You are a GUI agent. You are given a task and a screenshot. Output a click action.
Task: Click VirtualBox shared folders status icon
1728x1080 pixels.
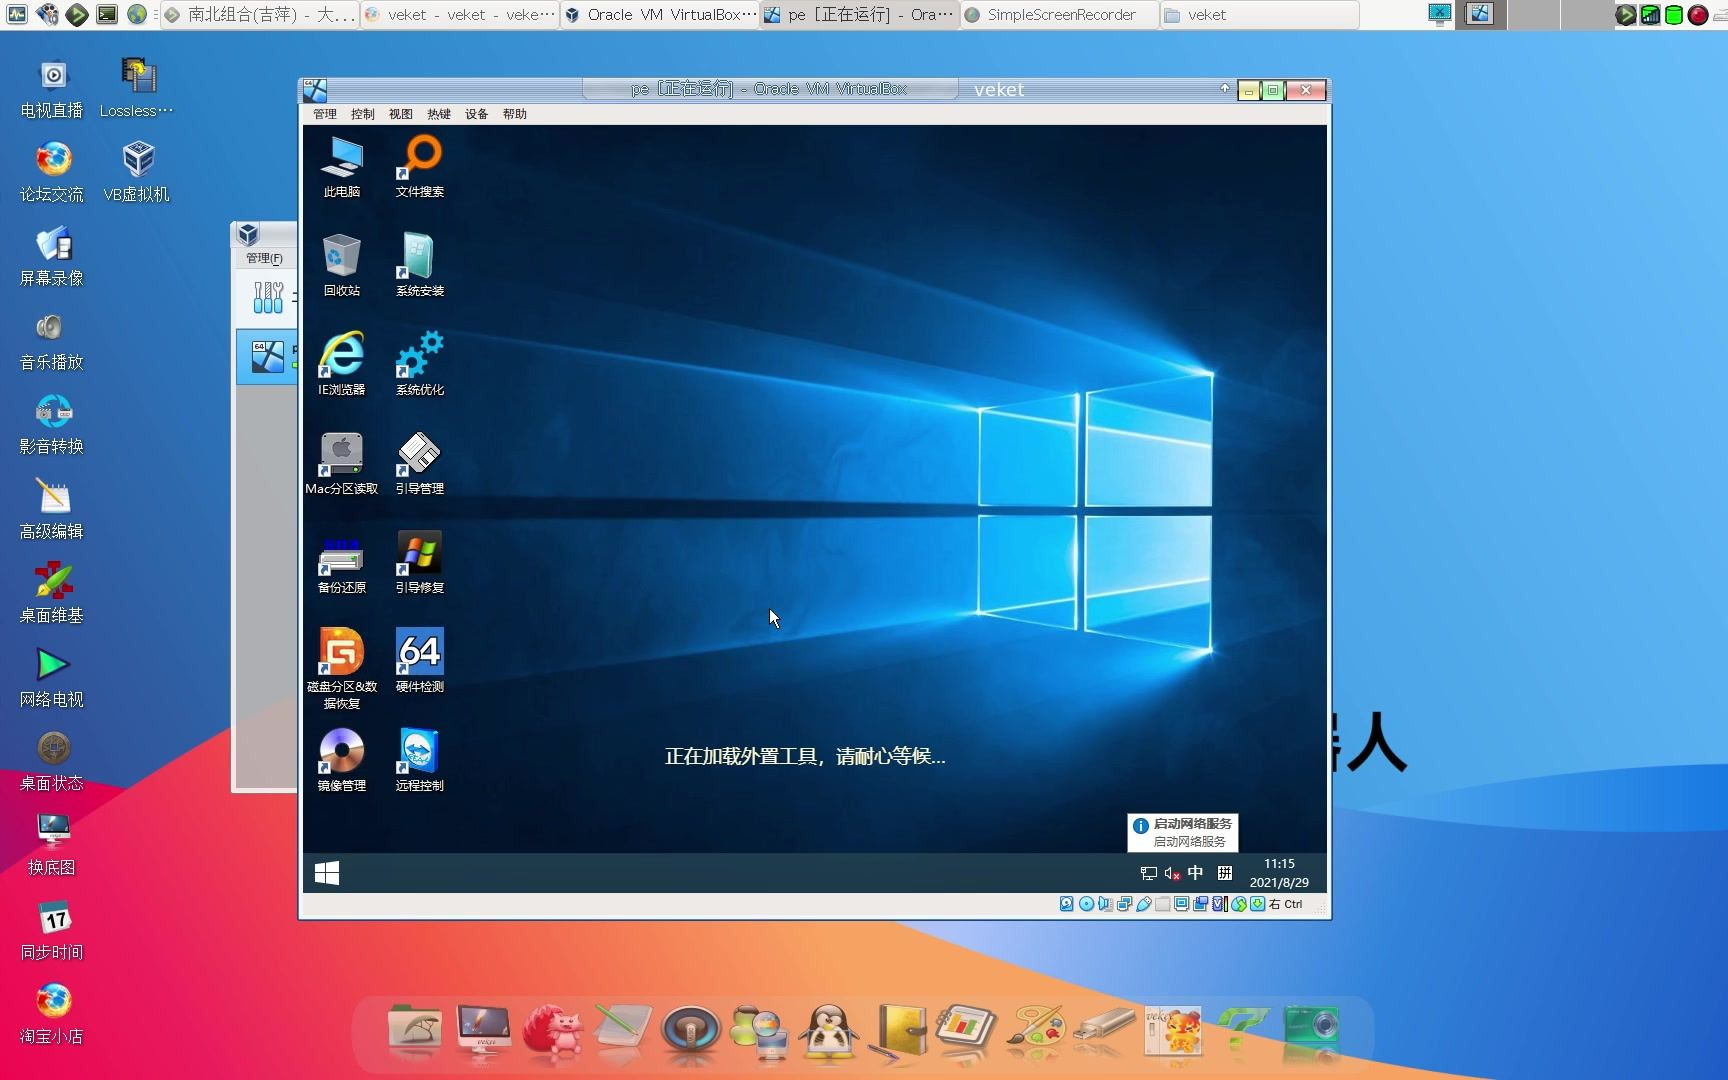pos(1162,904)
